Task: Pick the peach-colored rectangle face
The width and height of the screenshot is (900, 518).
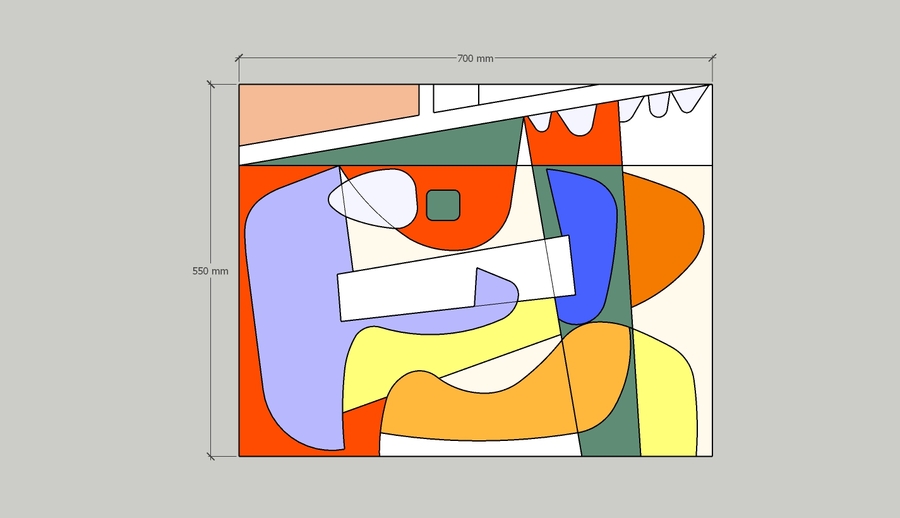Action: (x=329, y=114)
